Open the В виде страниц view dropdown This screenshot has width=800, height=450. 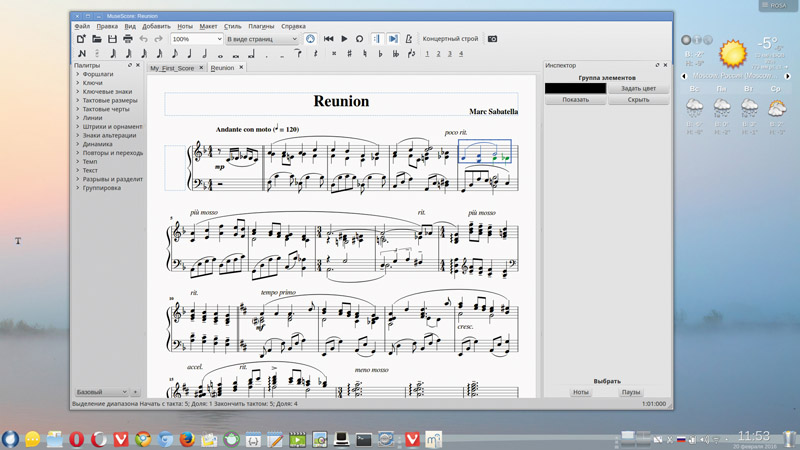tap(262, 39)
